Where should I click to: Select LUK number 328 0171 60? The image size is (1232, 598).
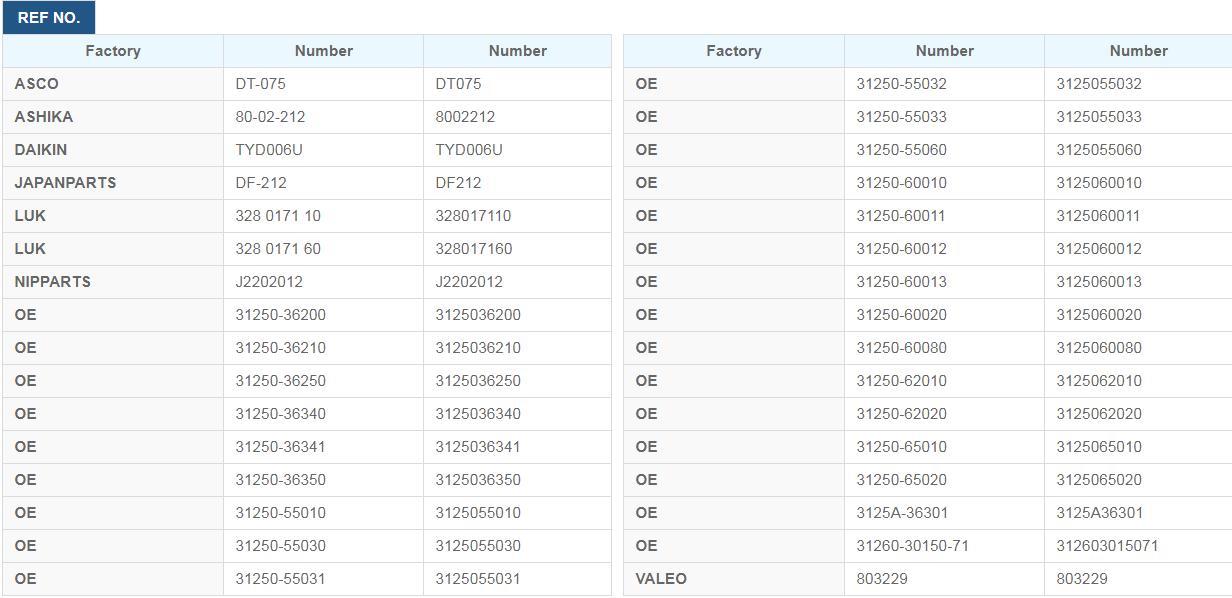(278, 249)
